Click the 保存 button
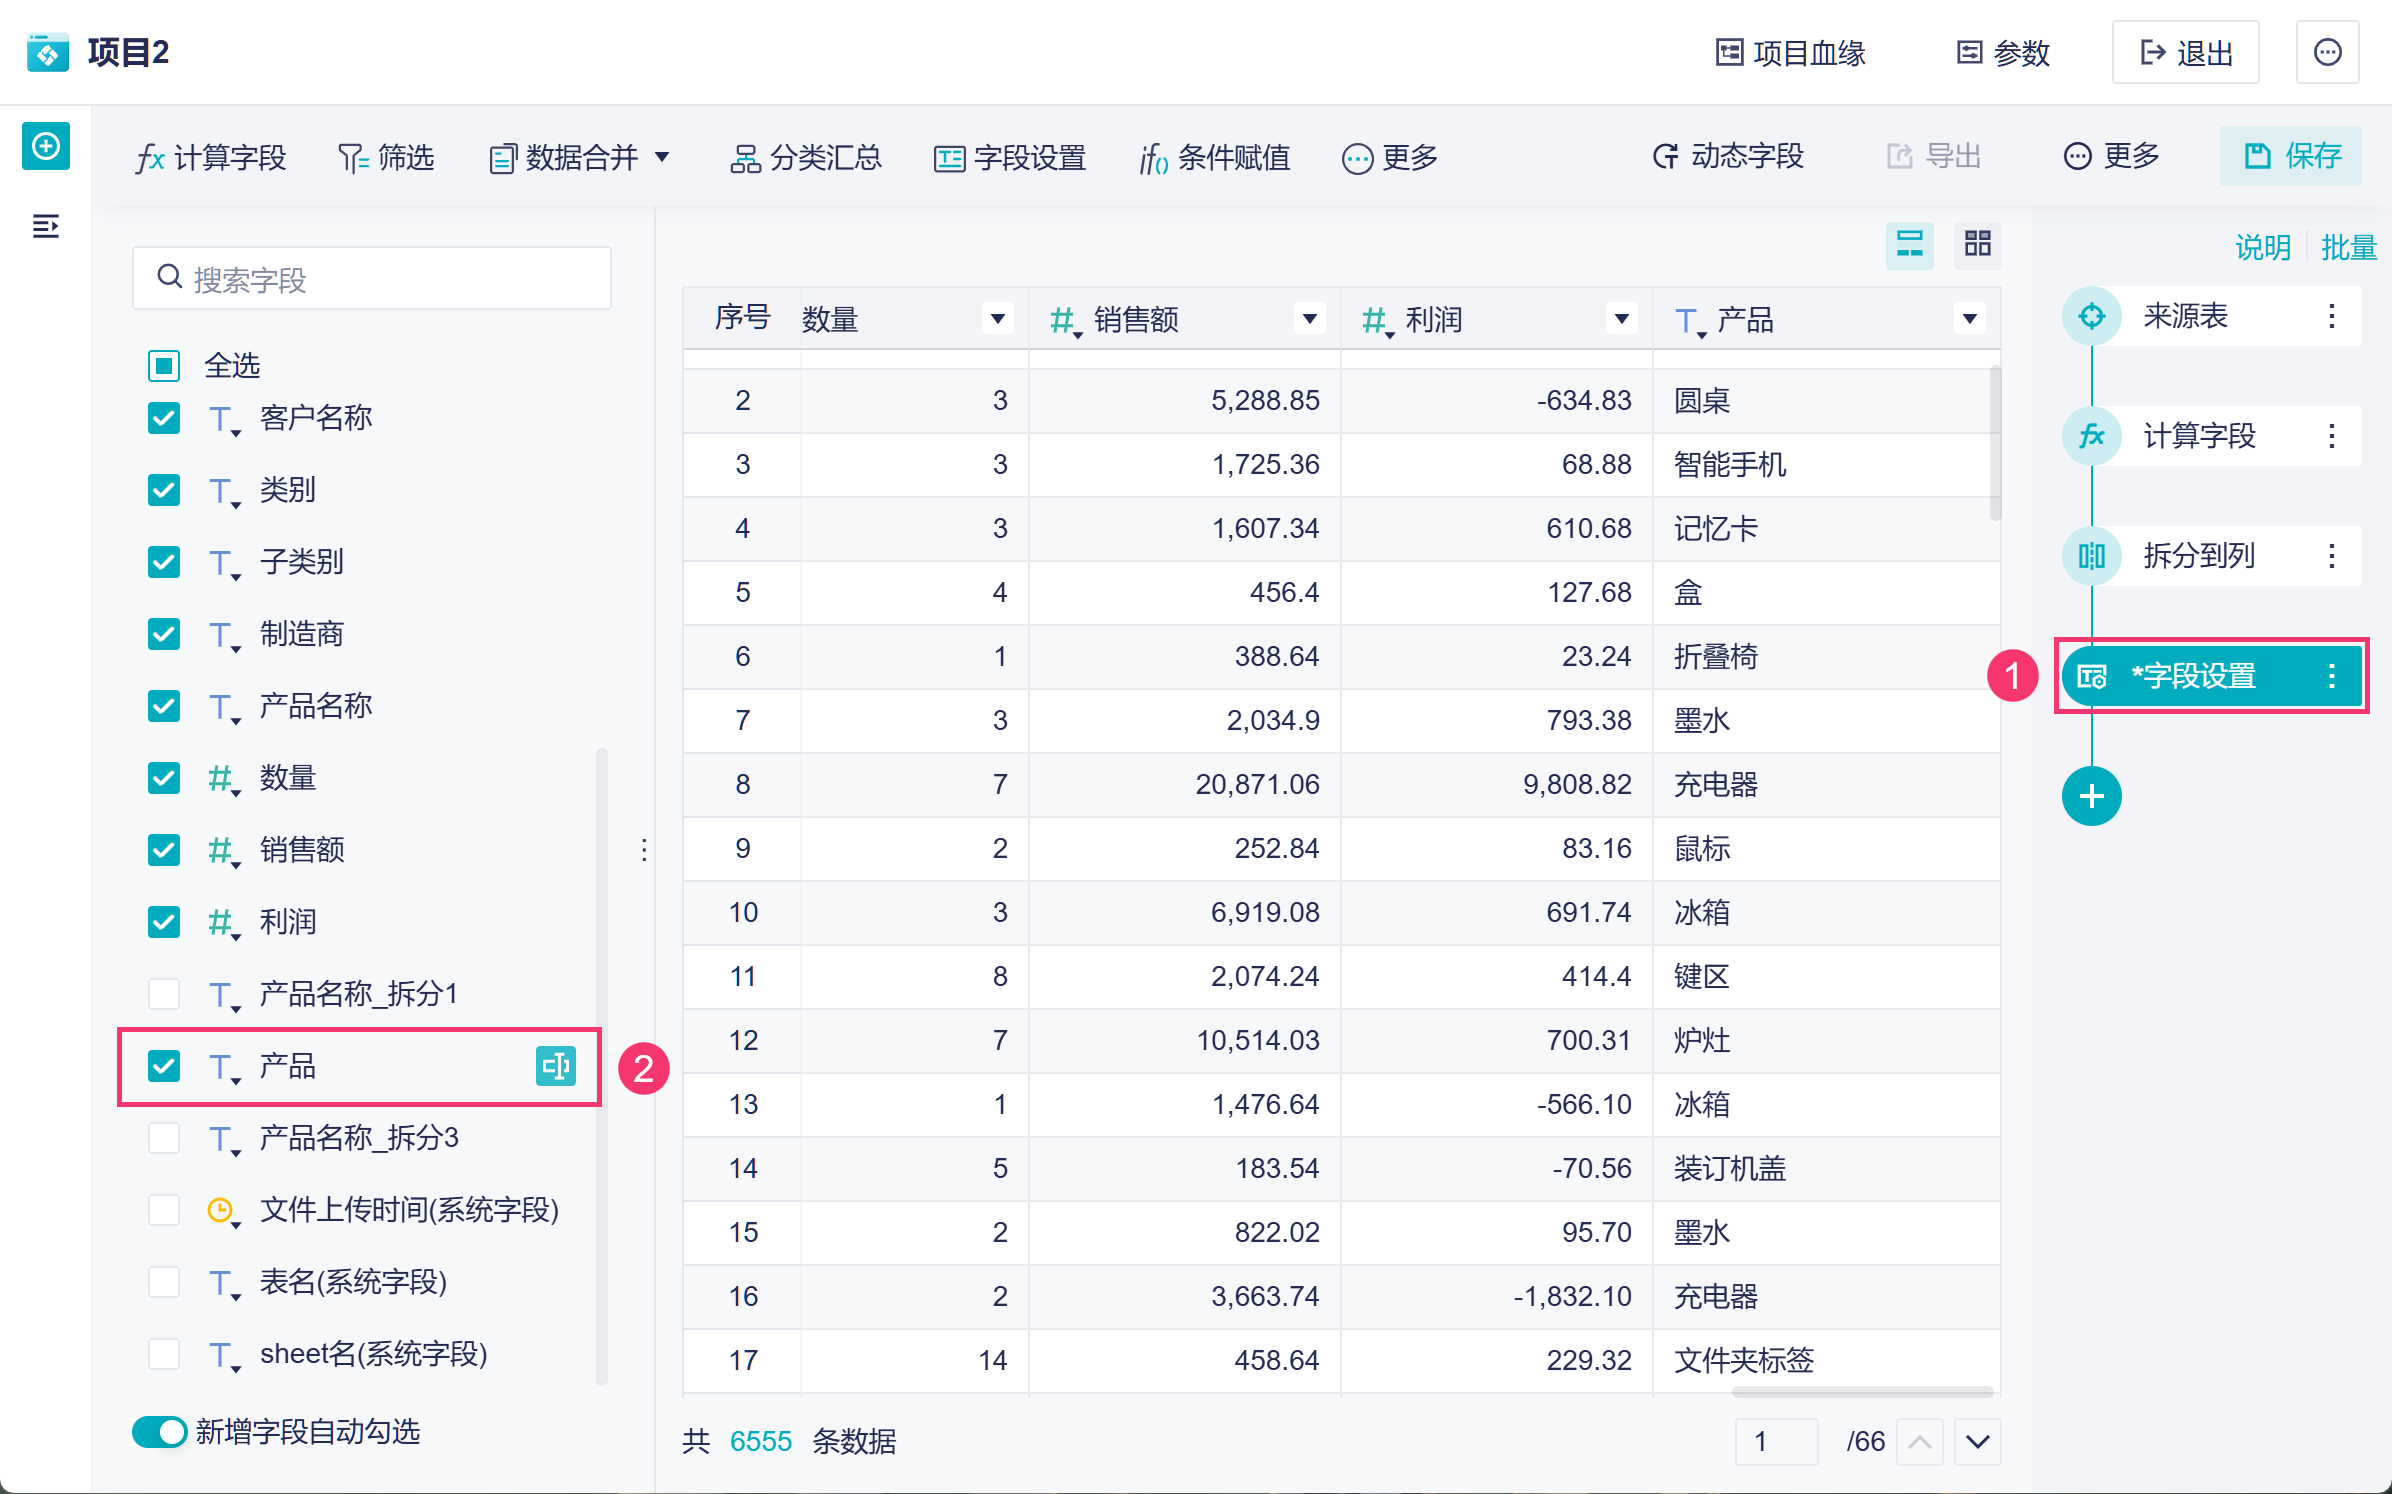 point(2291,156)
